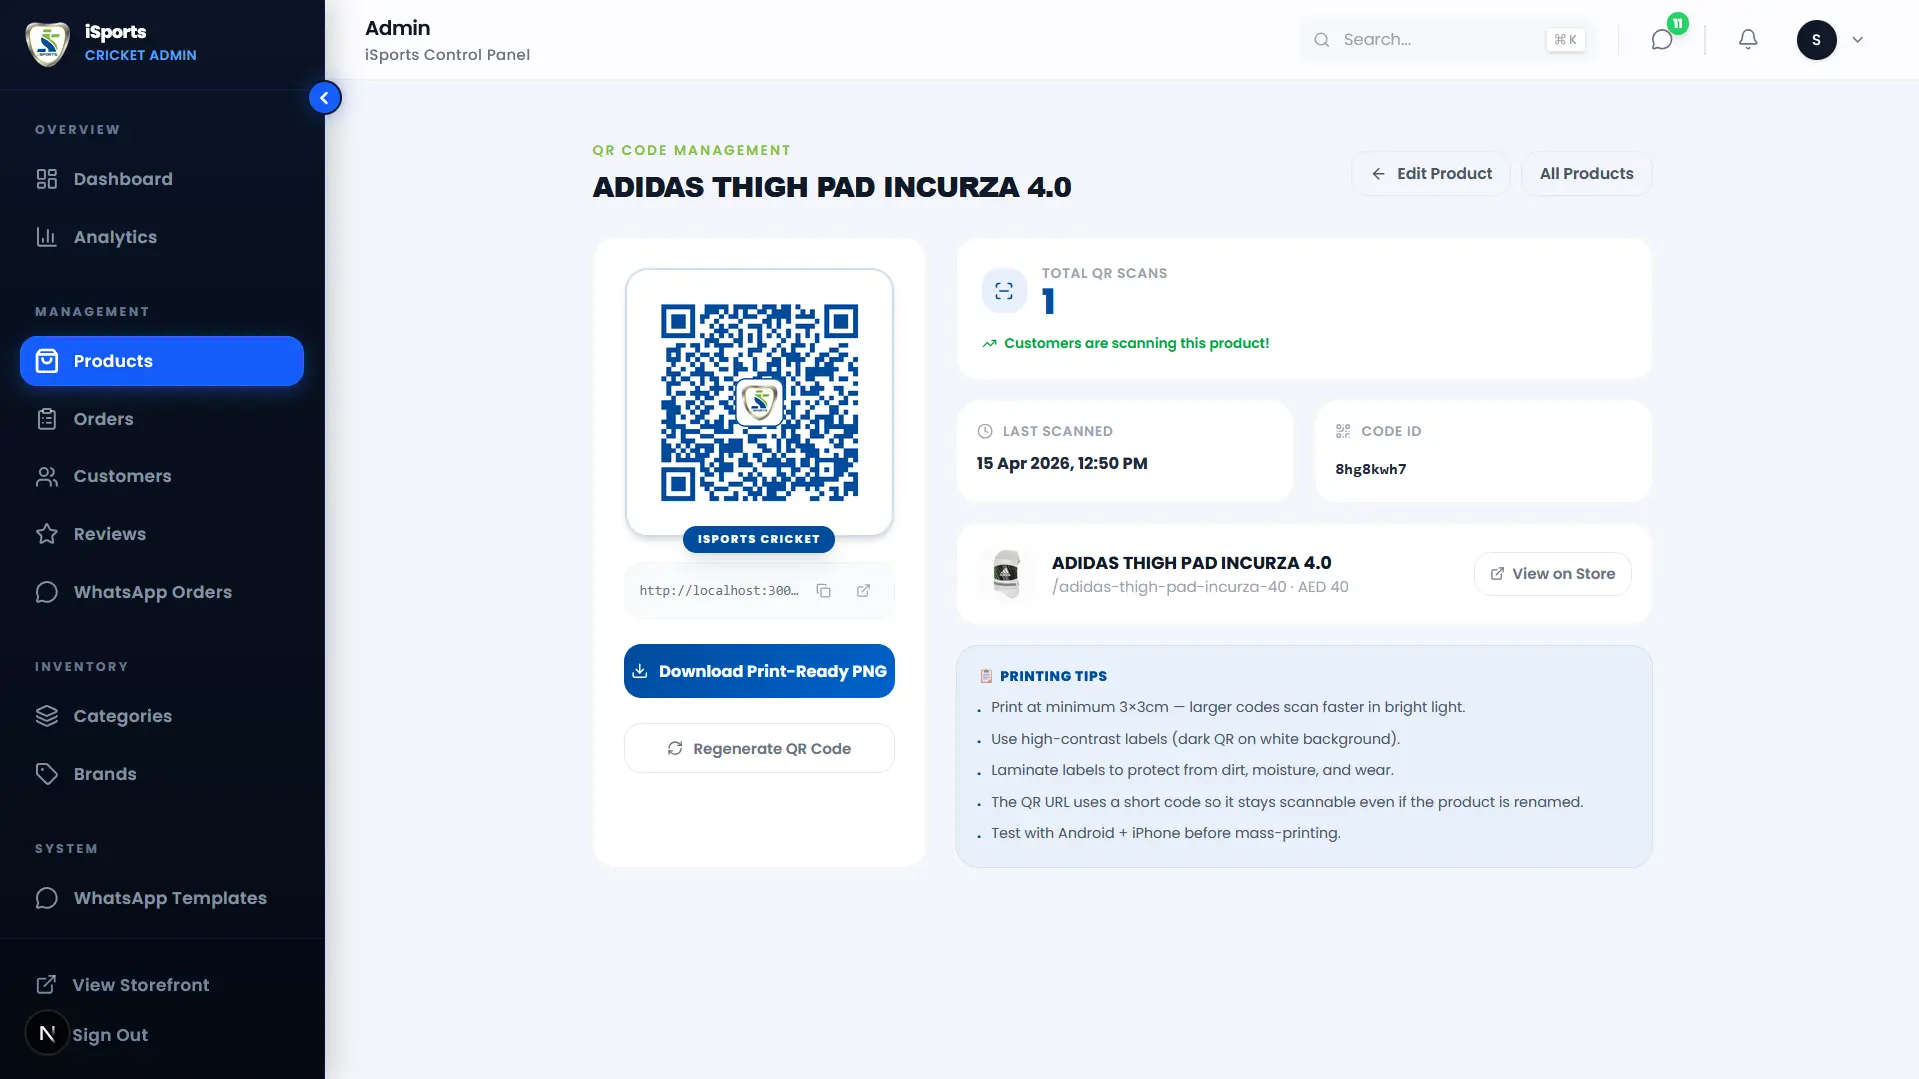The image size is (1919, 1079).
Task: Click the View Storefront external-link icon
Action: pos(46,985)
